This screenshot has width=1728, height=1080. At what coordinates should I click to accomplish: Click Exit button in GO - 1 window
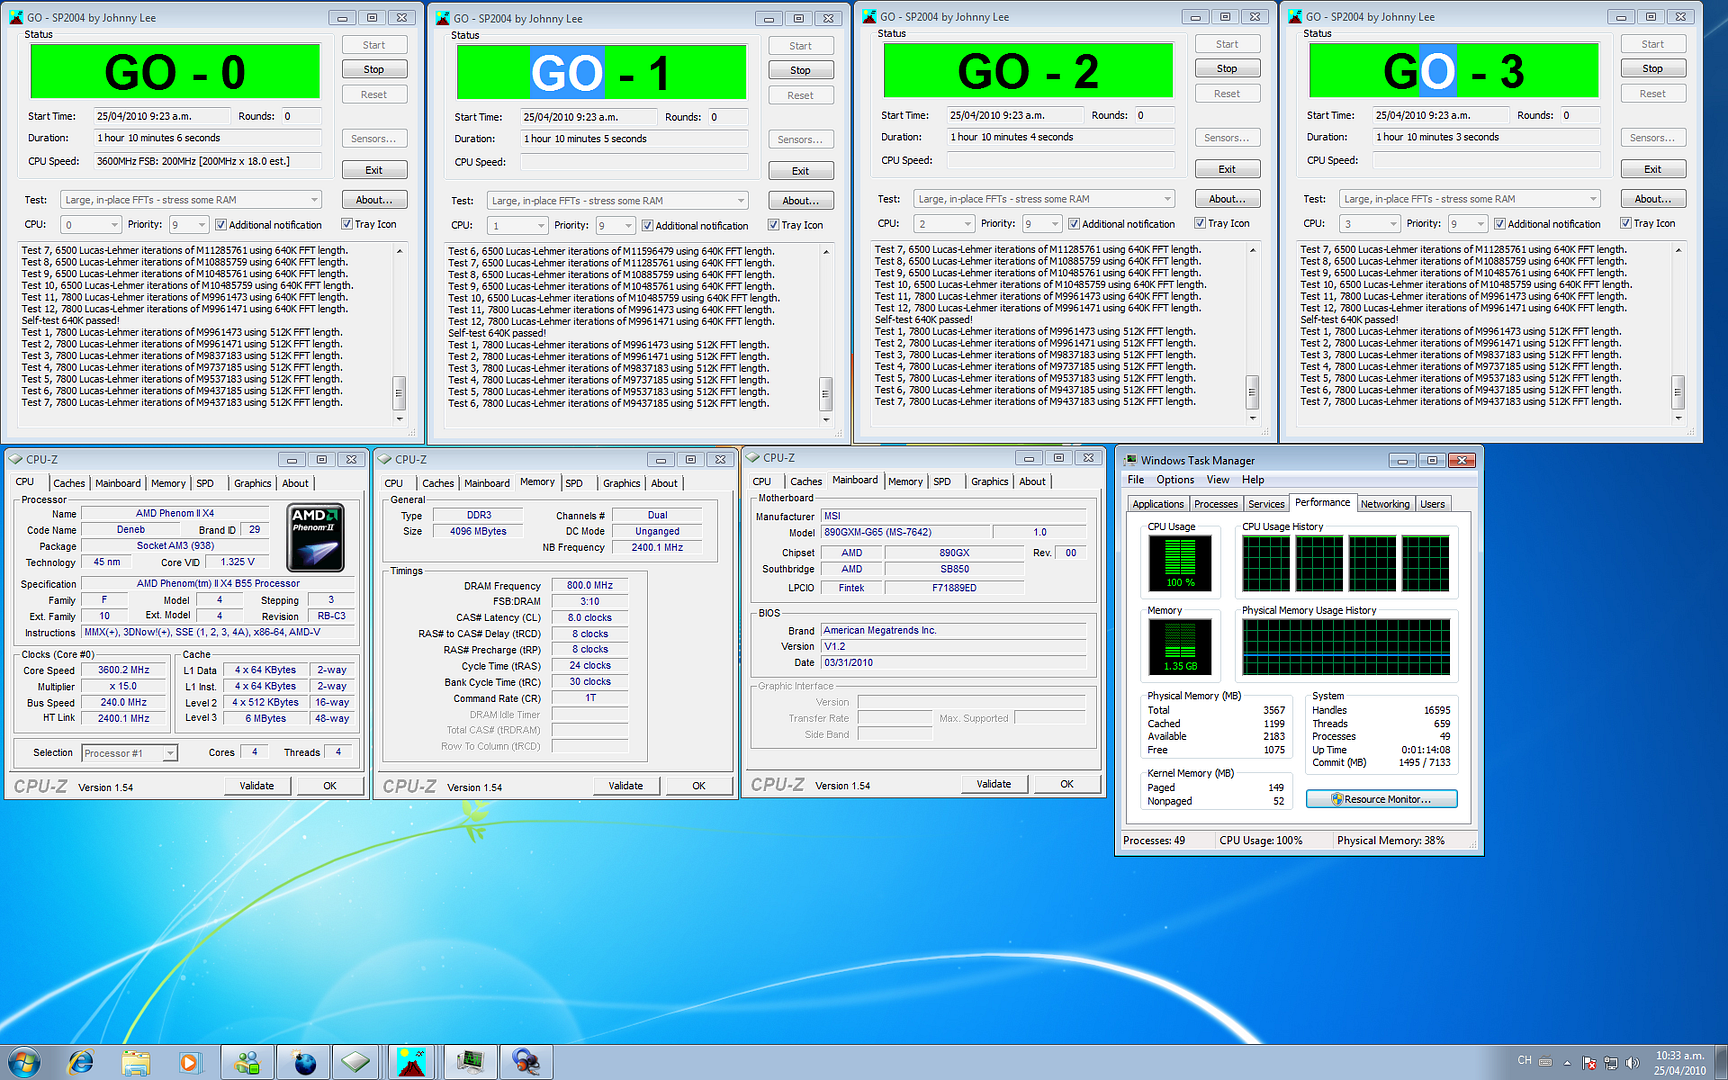801,171
